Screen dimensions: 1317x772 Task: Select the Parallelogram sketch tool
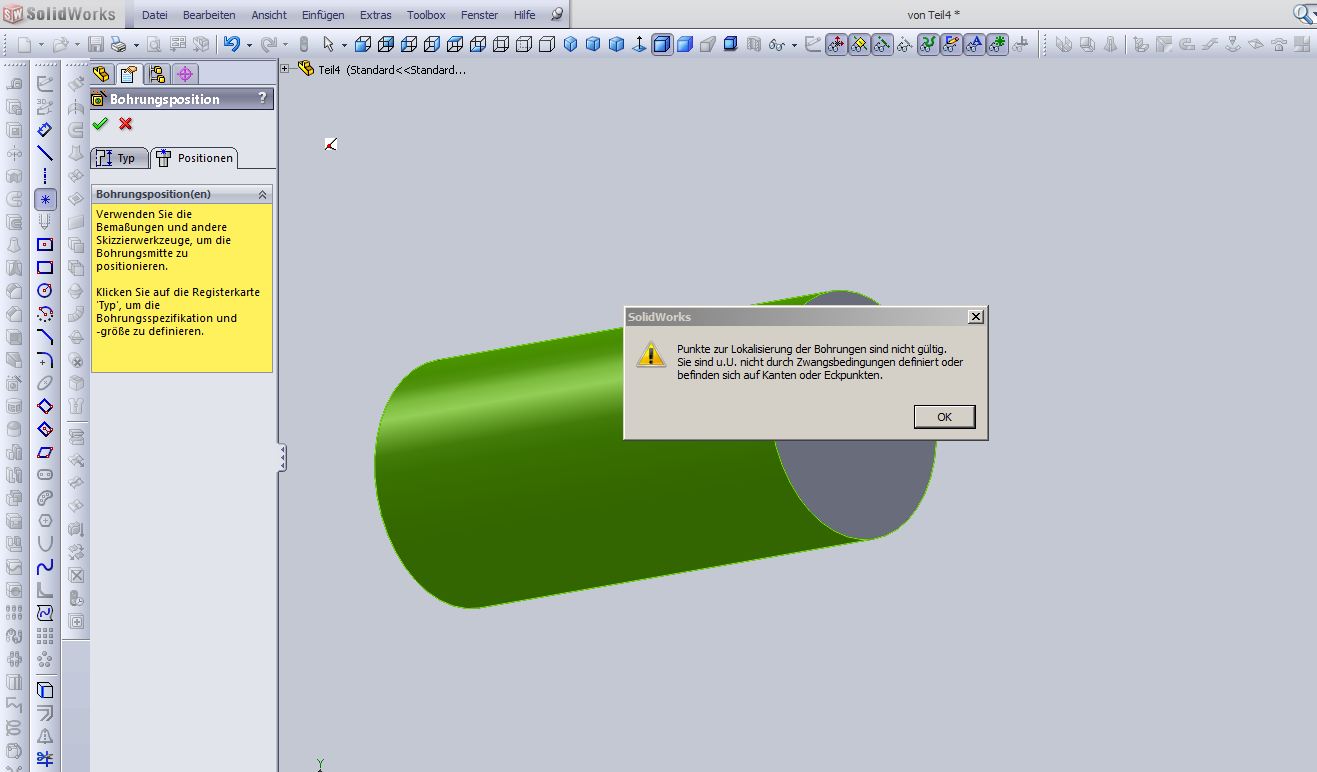click(x=45, y=452)
